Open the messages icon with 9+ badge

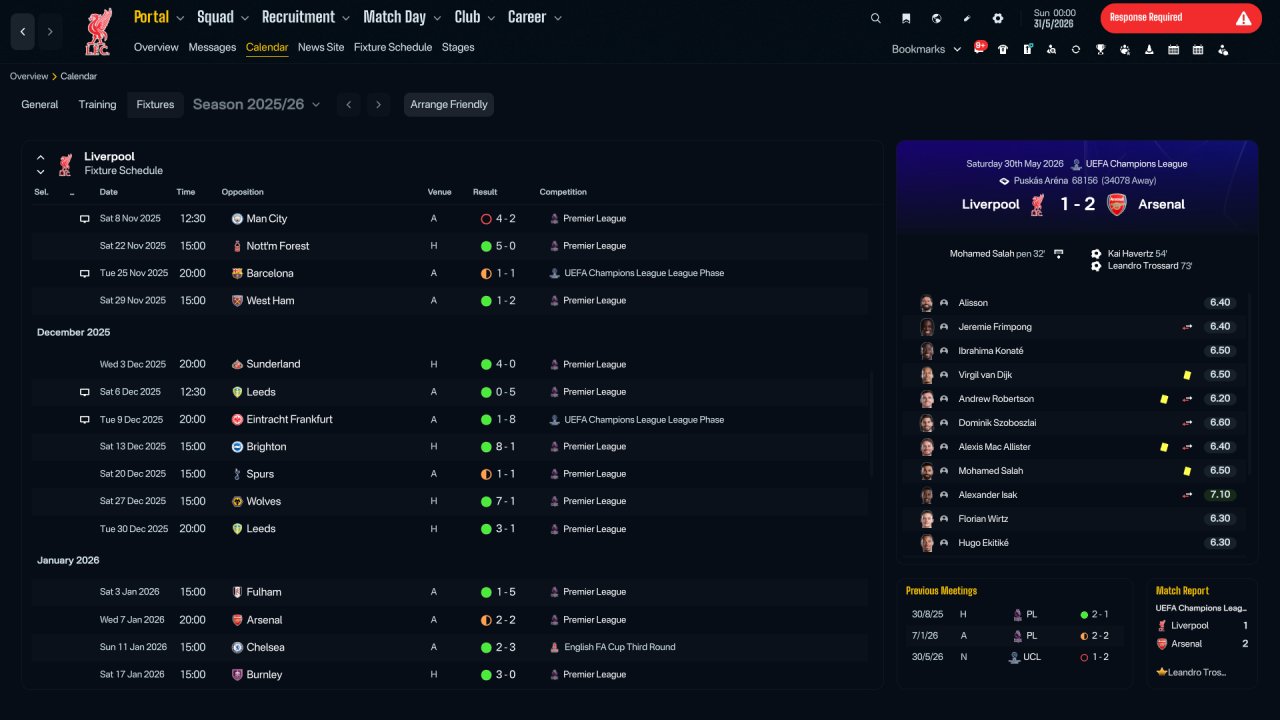click(x=980, y=48)
